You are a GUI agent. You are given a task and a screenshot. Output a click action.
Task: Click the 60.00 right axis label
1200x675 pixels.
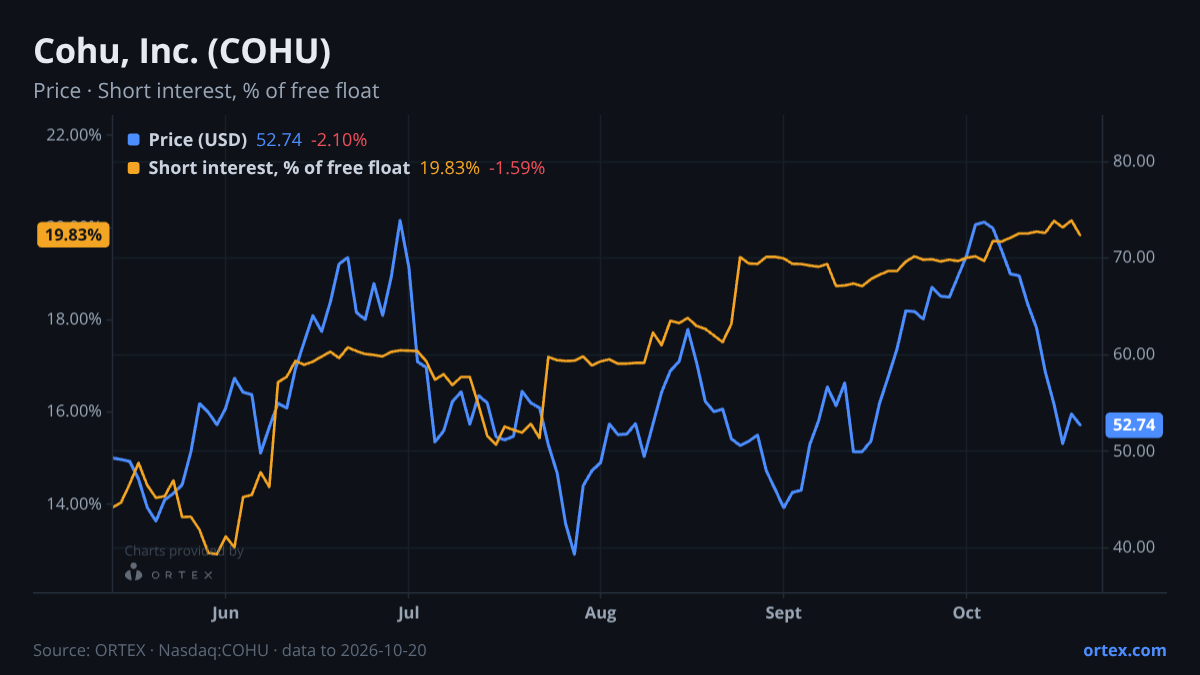1134,354
